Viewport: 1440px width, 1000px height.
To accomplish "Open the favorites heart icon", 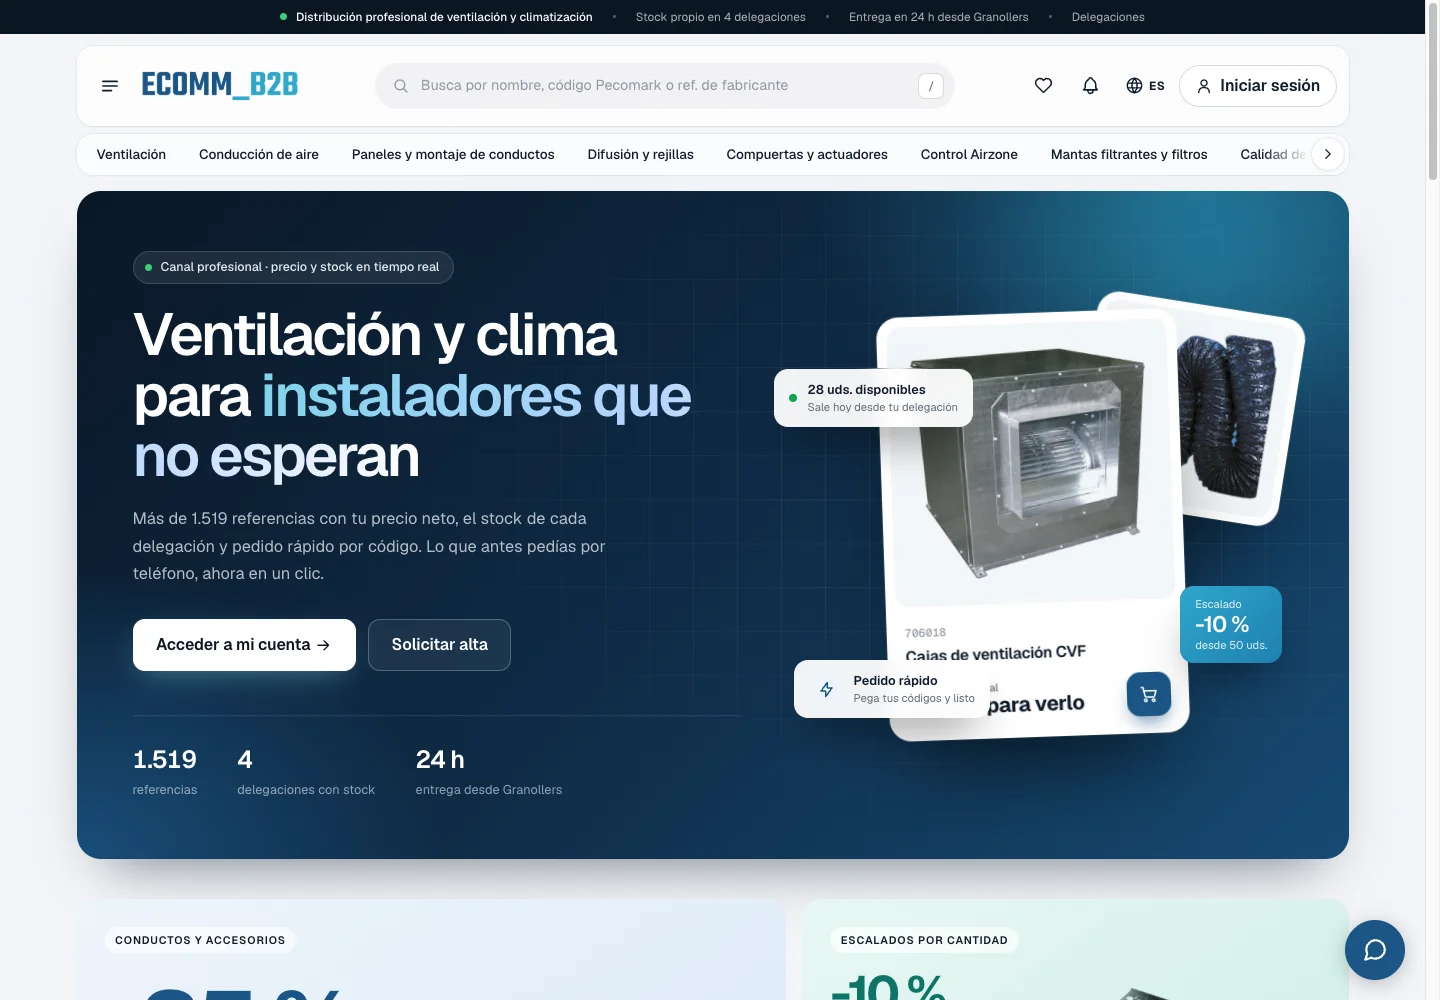I will 1043,86.
